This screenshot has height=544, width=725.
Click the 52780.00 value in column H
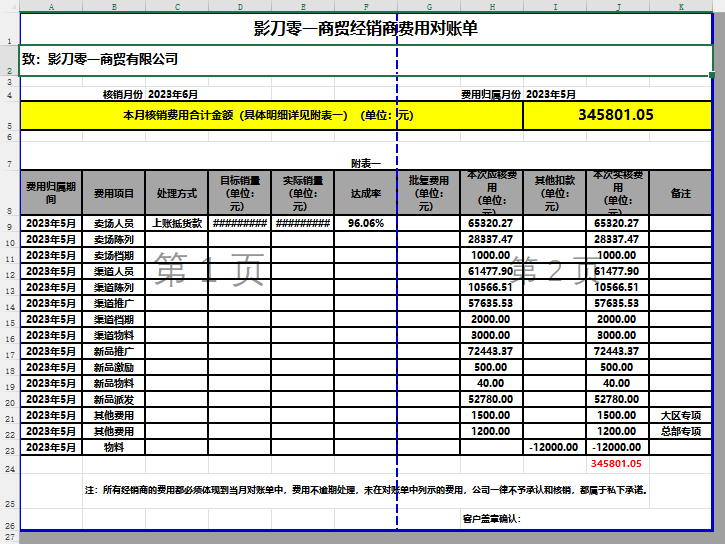[x=492, y=399]
